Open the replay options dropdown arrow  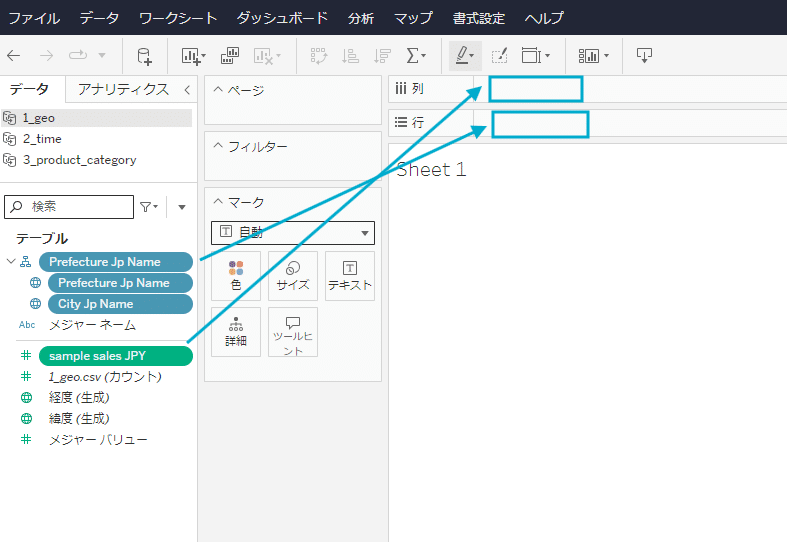[x=102, y=55]
